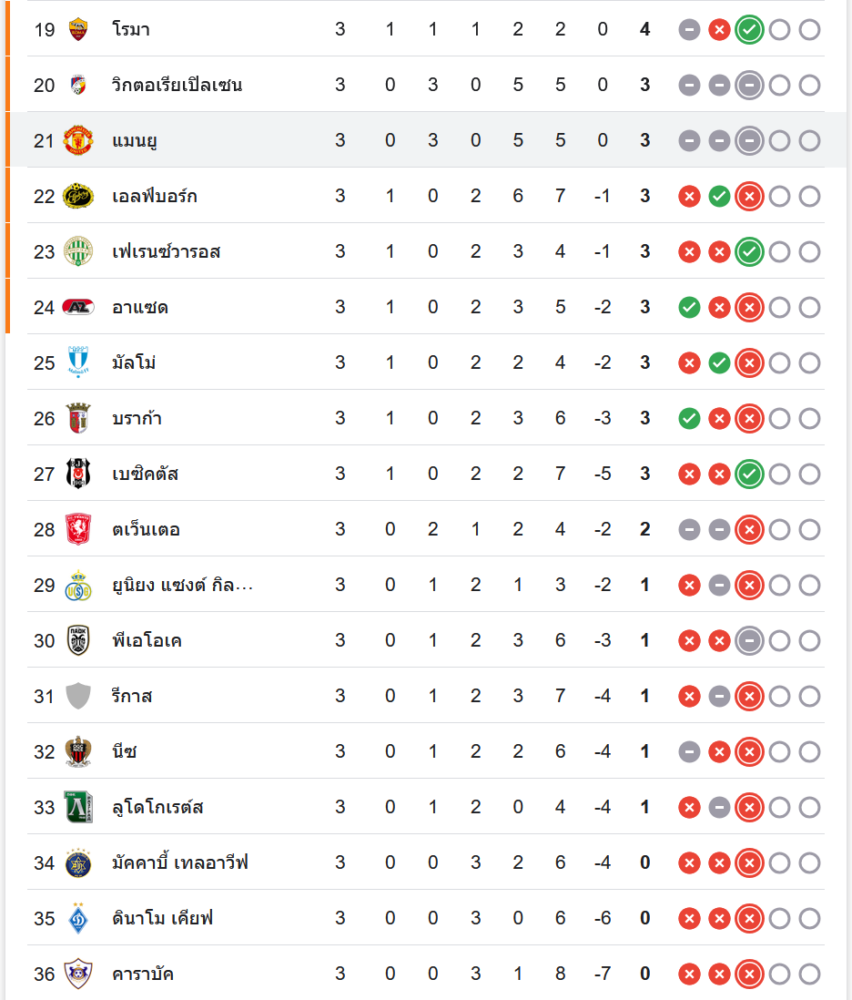Click the Elfsborg yellow club logo
852x1000 pixels.
coord(78,196)
